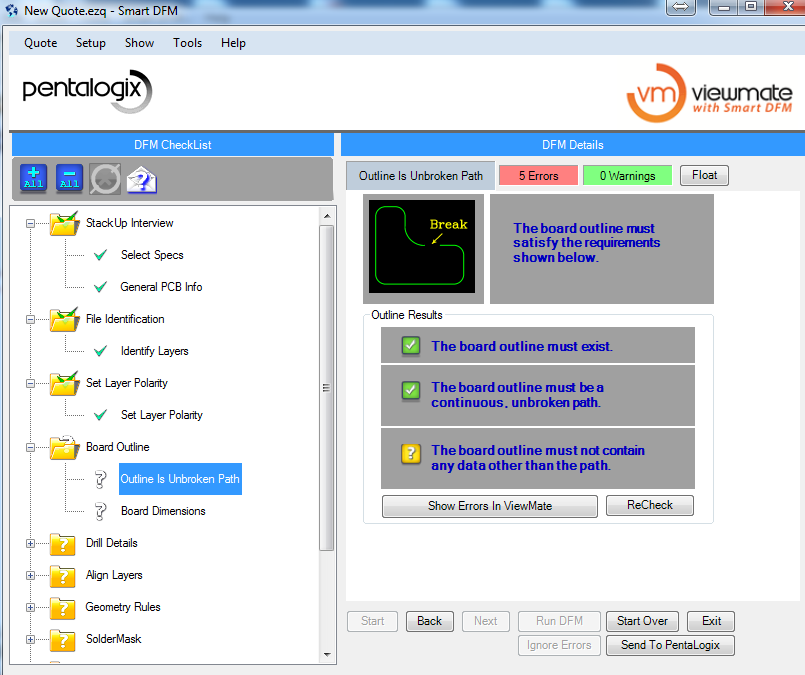Click Show Errors In ViewMate
The width and height of the screenshot is (805, 675).
click(490, 506)
